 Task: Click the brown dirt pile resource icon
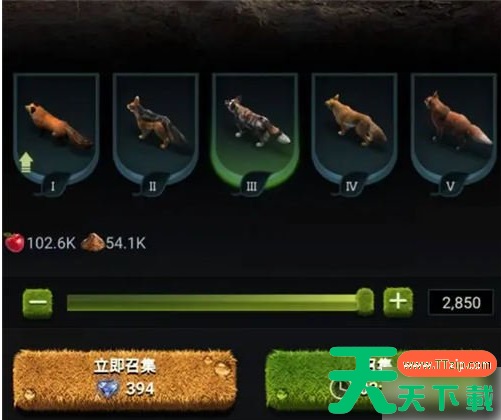pos(93,242)
